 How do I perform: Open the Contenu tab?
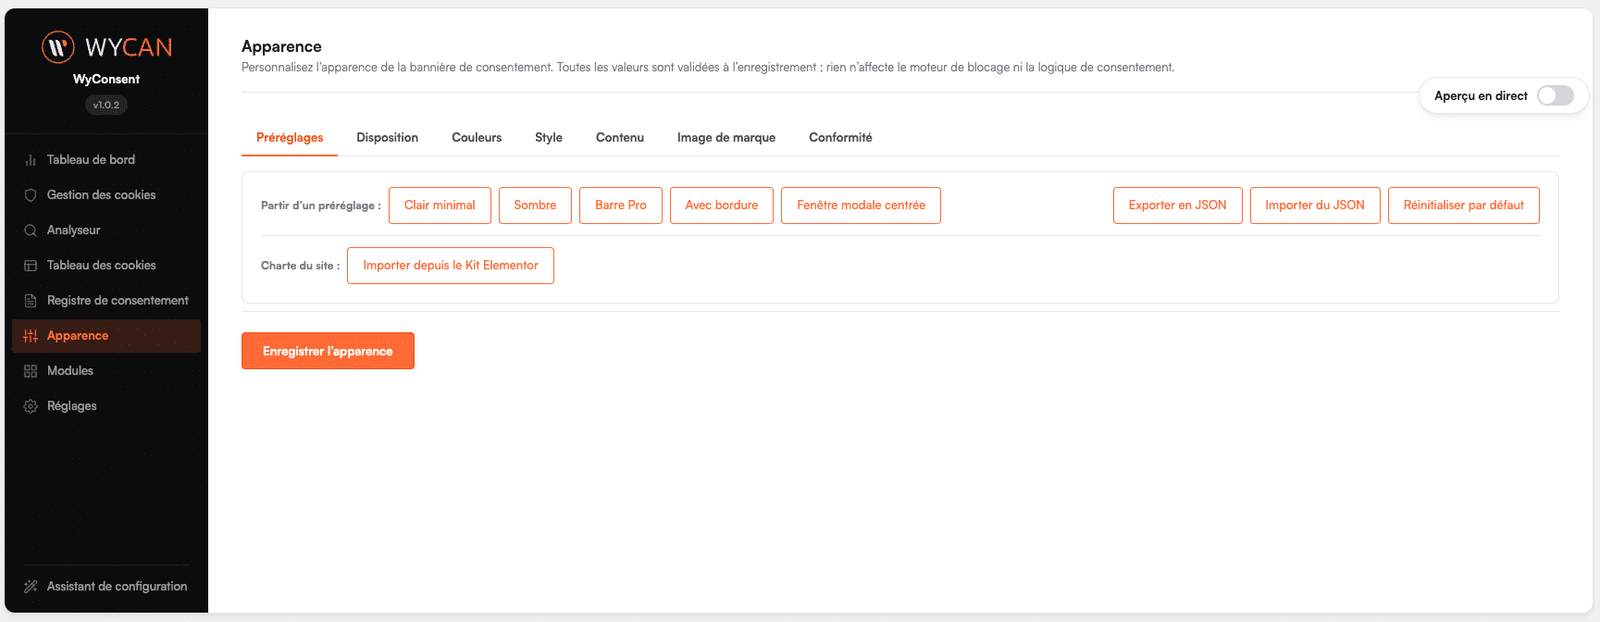click(620, 138)
